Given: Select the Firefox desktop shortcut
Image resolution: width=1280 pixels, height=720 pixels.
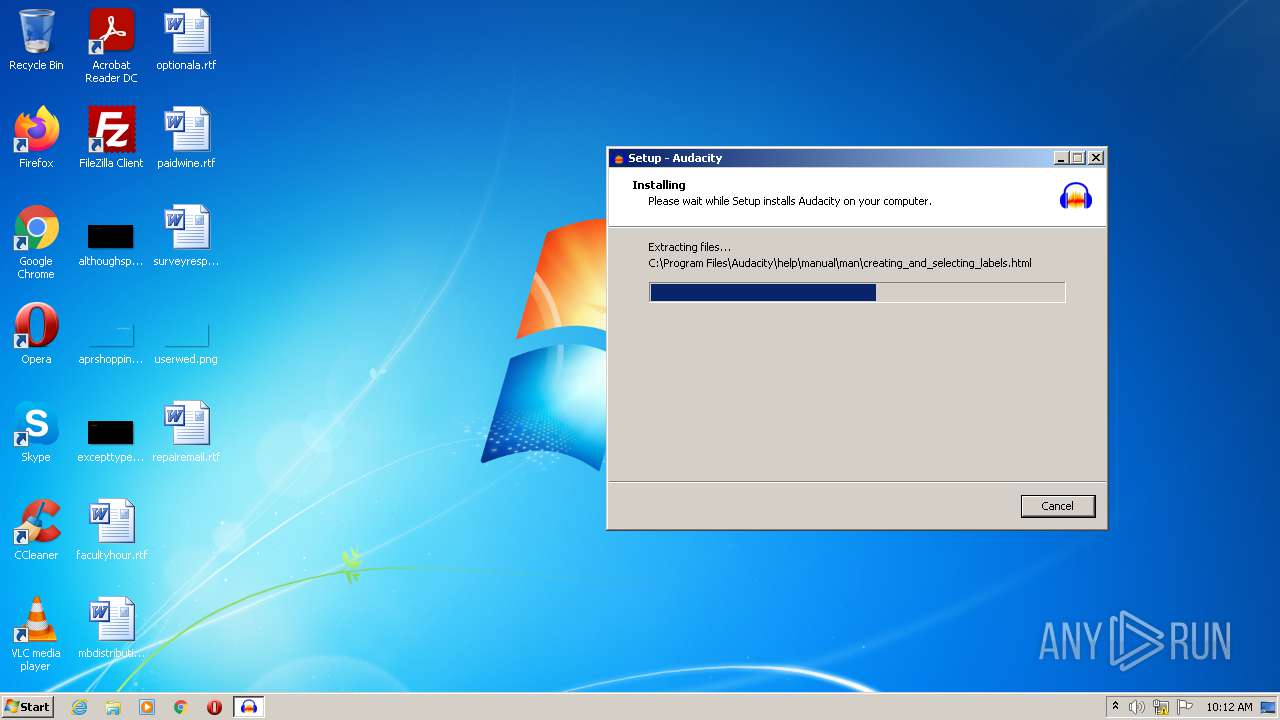Looking at the screenshot, I should 36,137.
